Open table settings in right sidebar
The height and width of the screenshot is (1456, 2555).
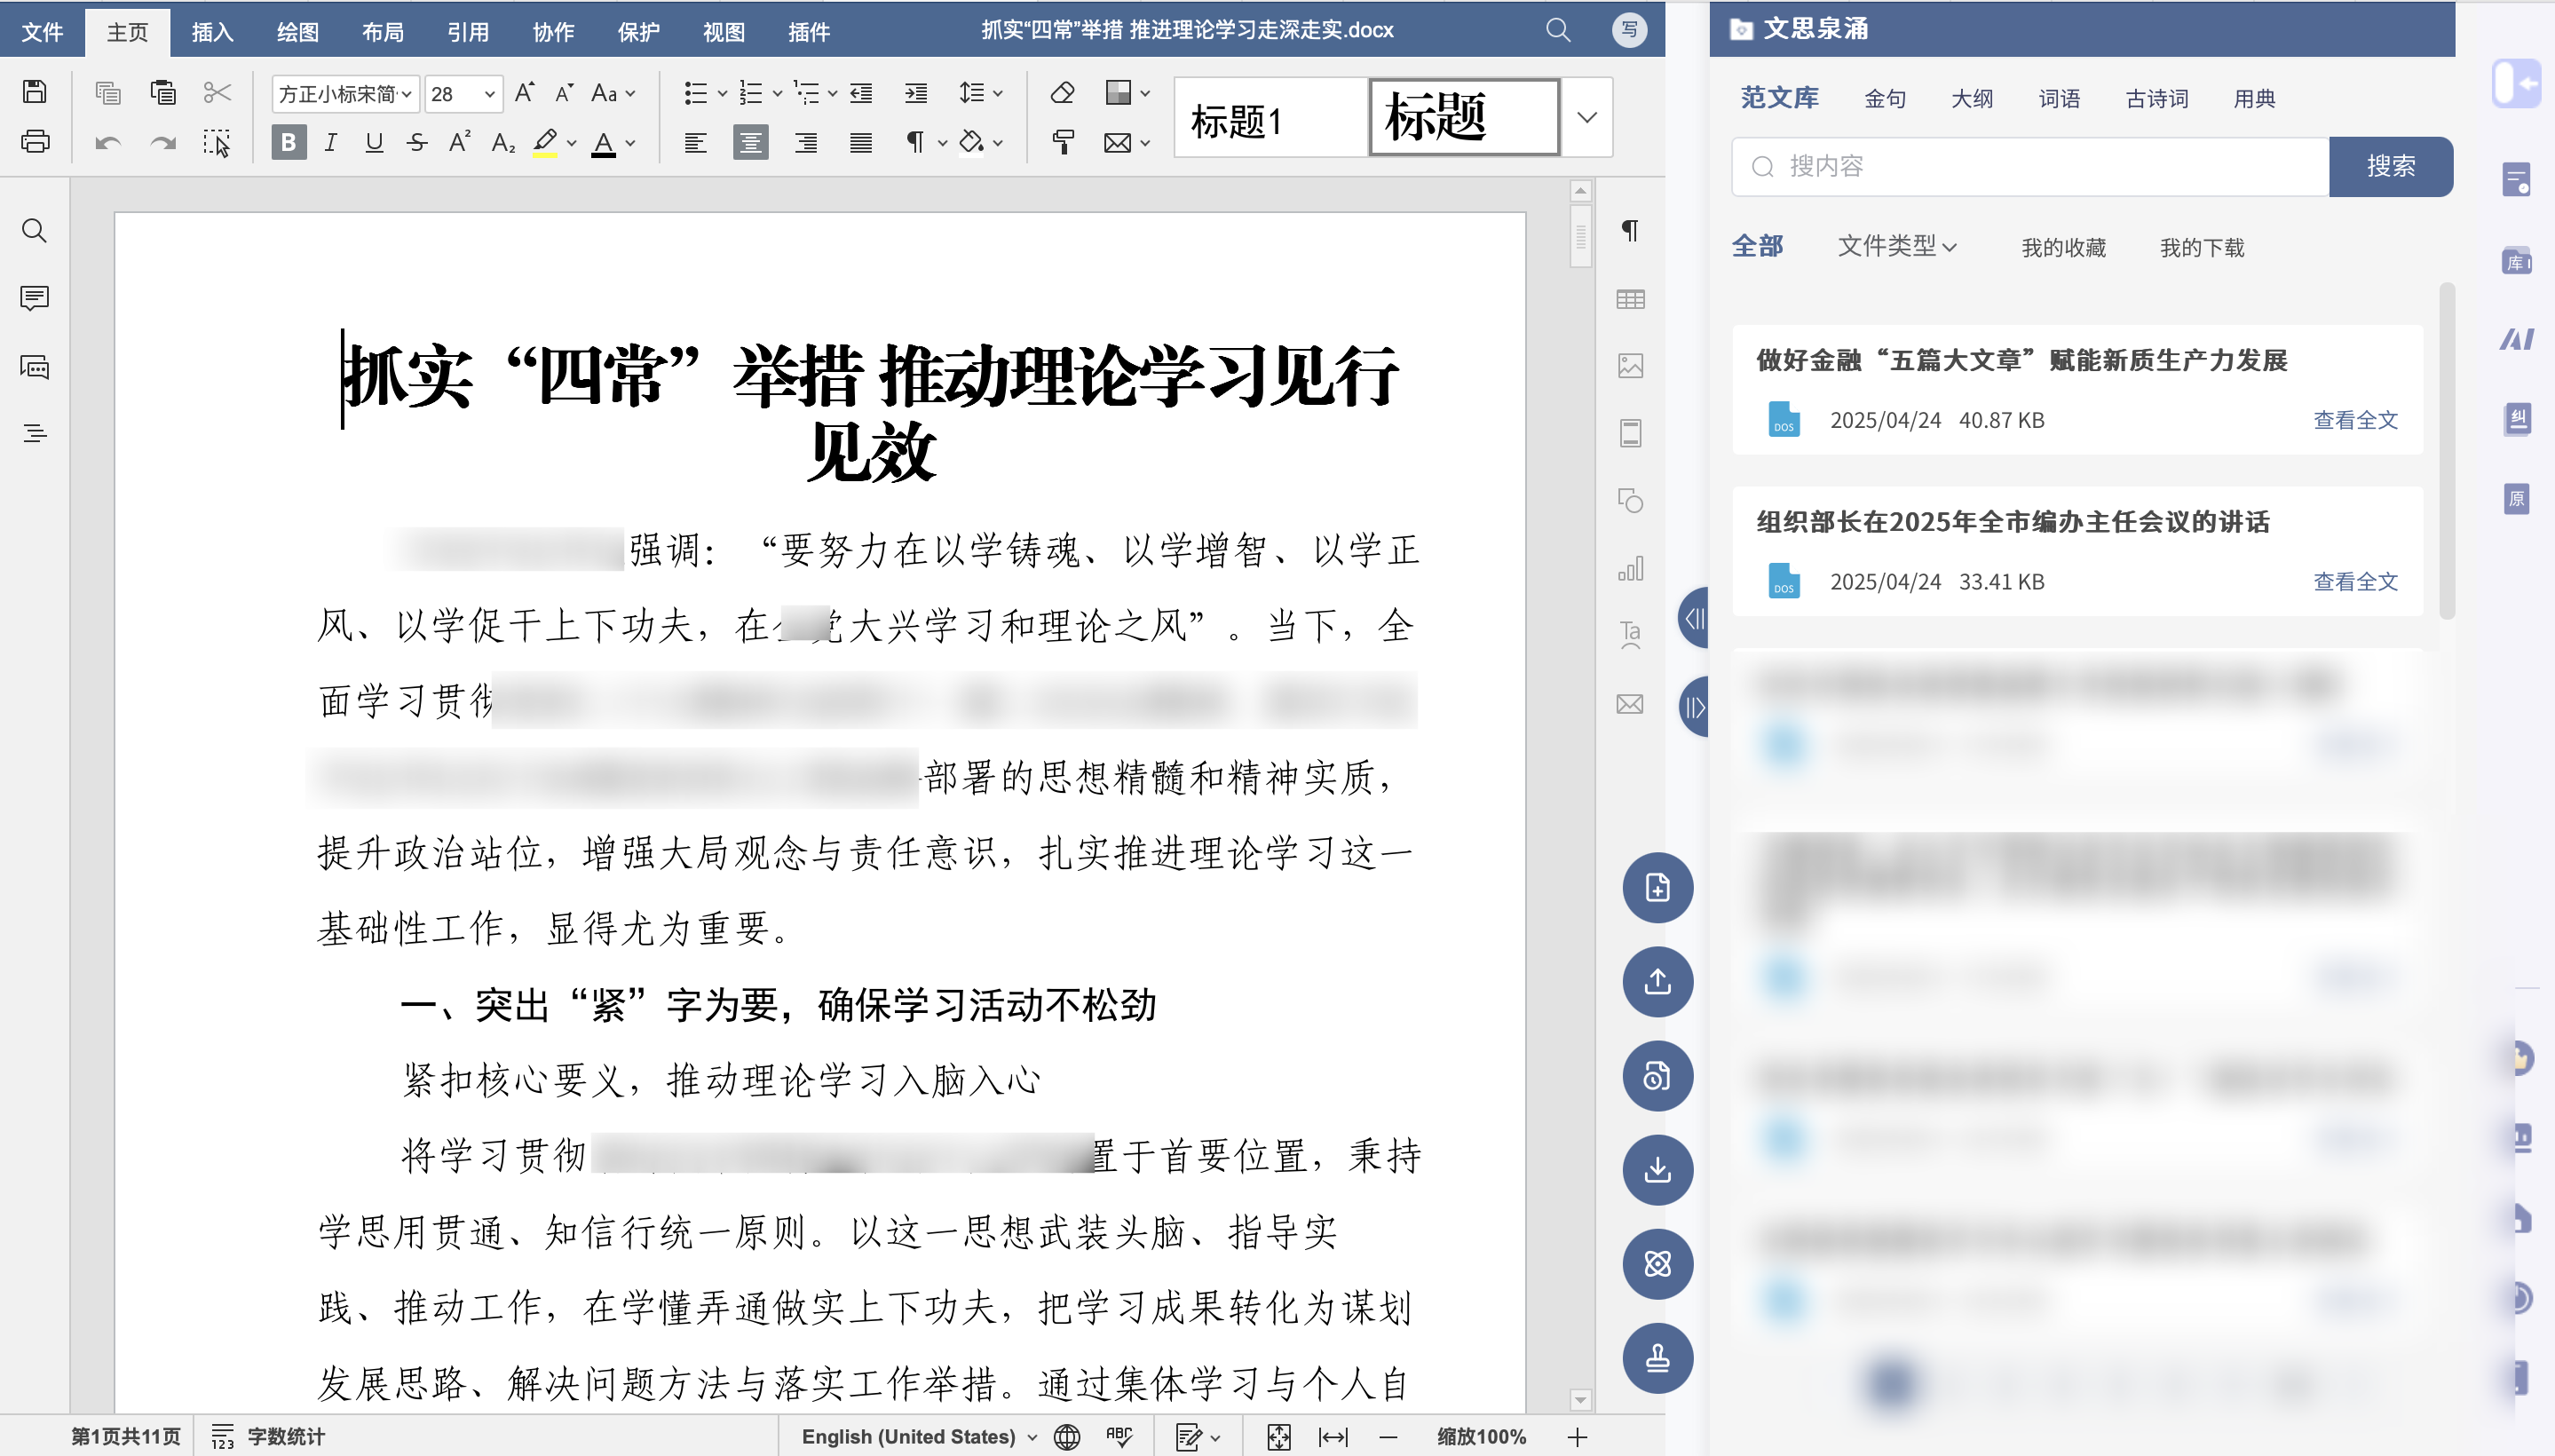click(x=1630, y=299)
